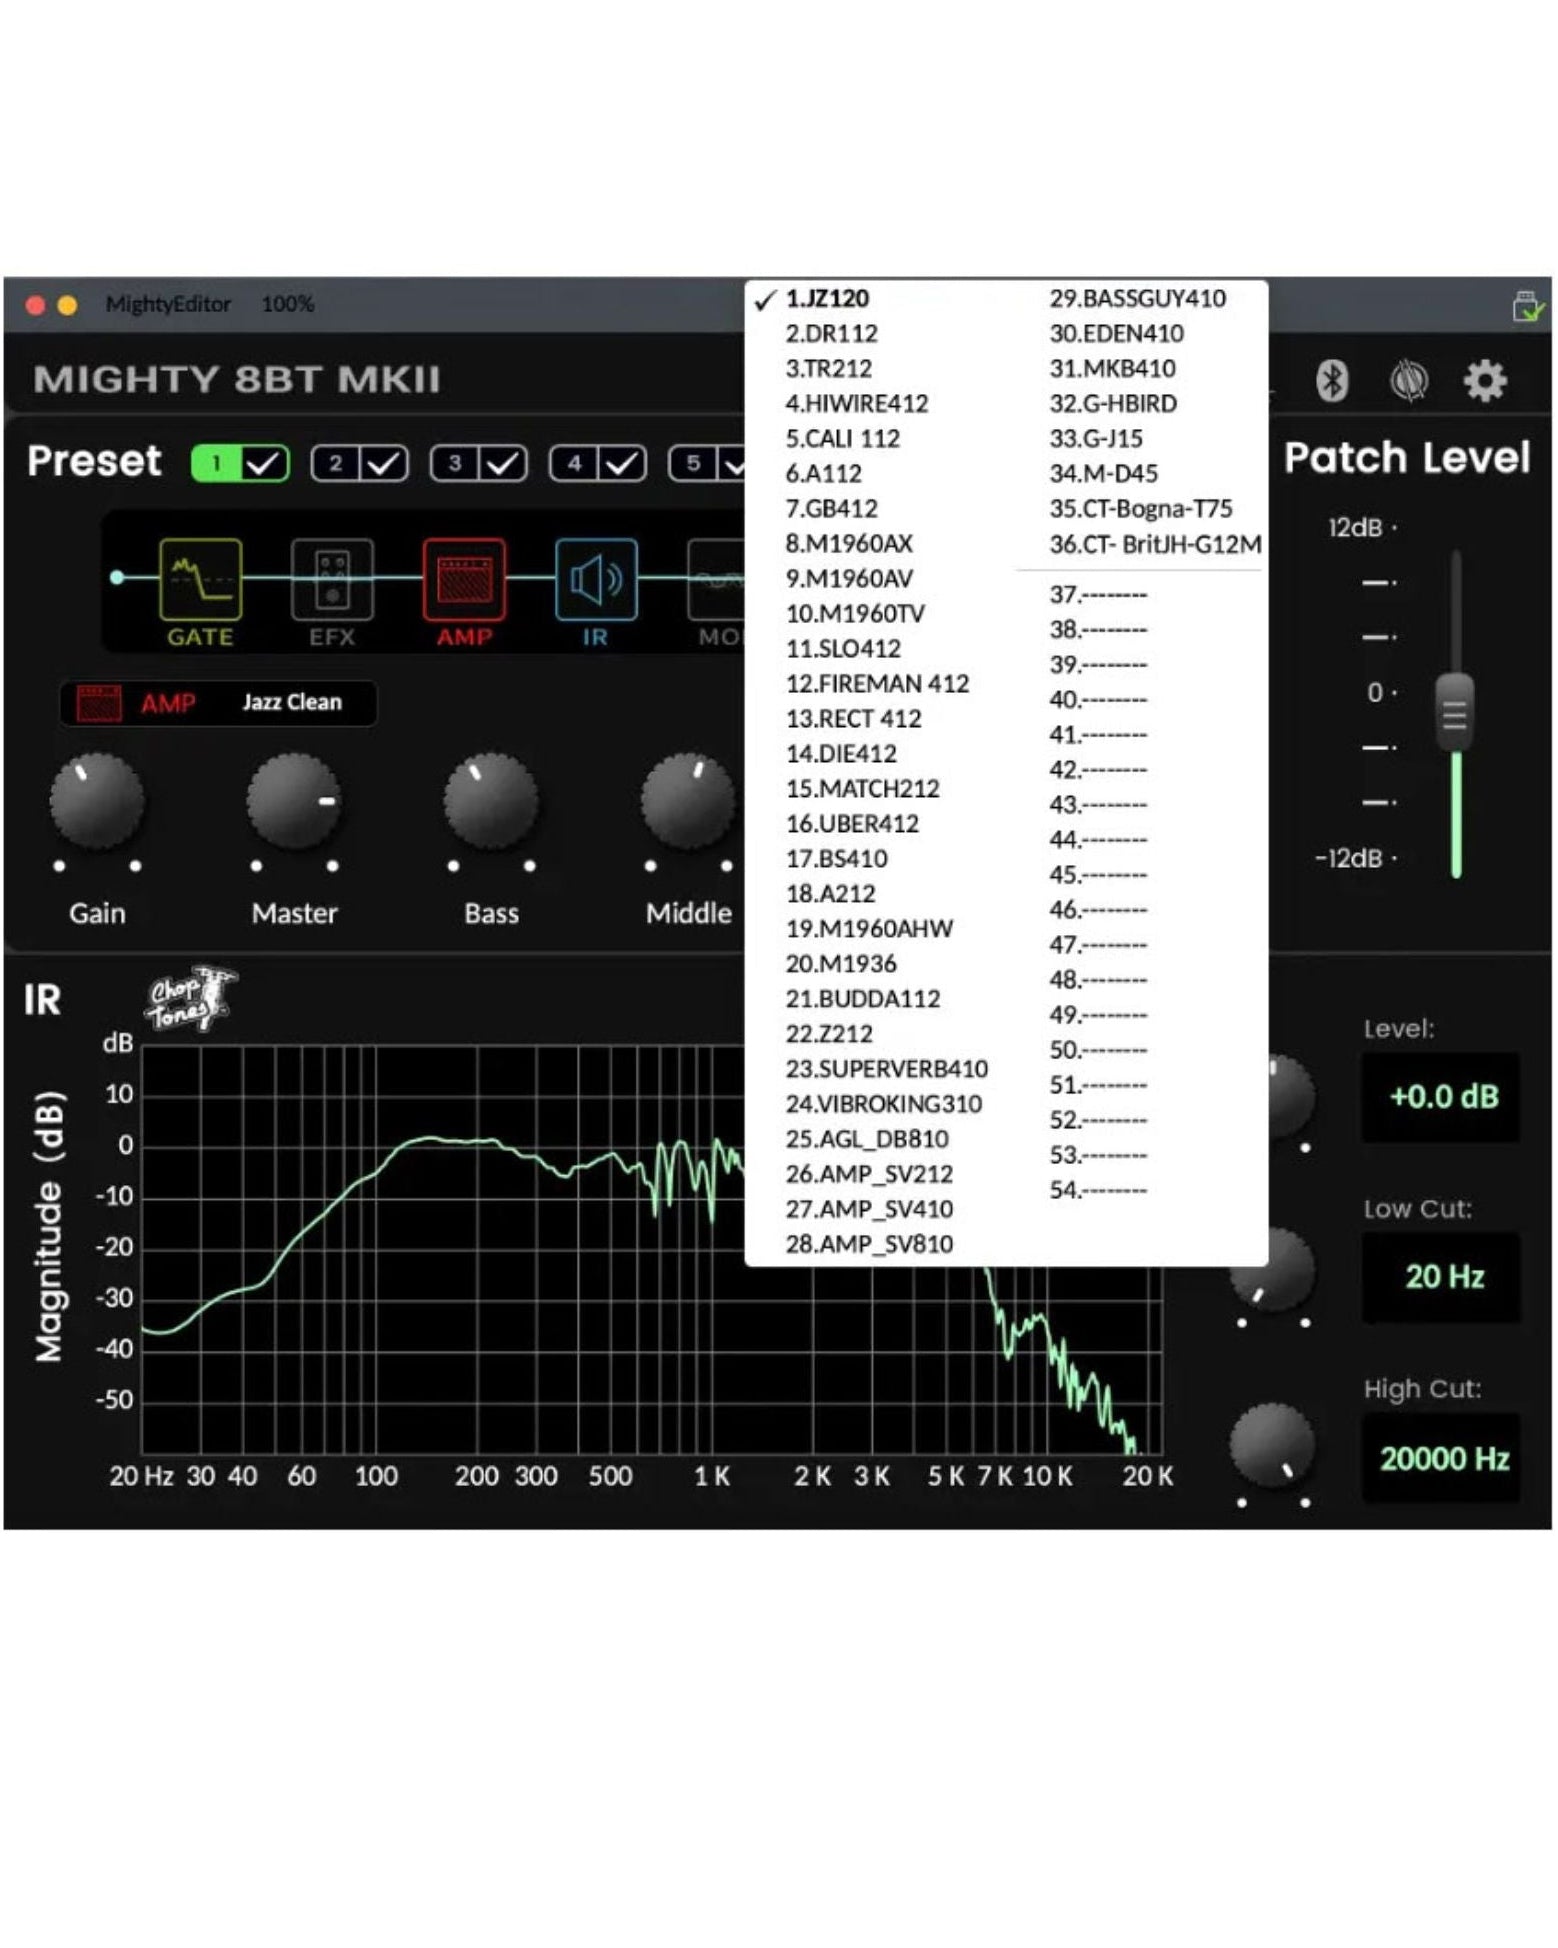1558x1948 pixels.
Task: Toggle Preset 4 checkmark
Action: (x=622, y=464)
